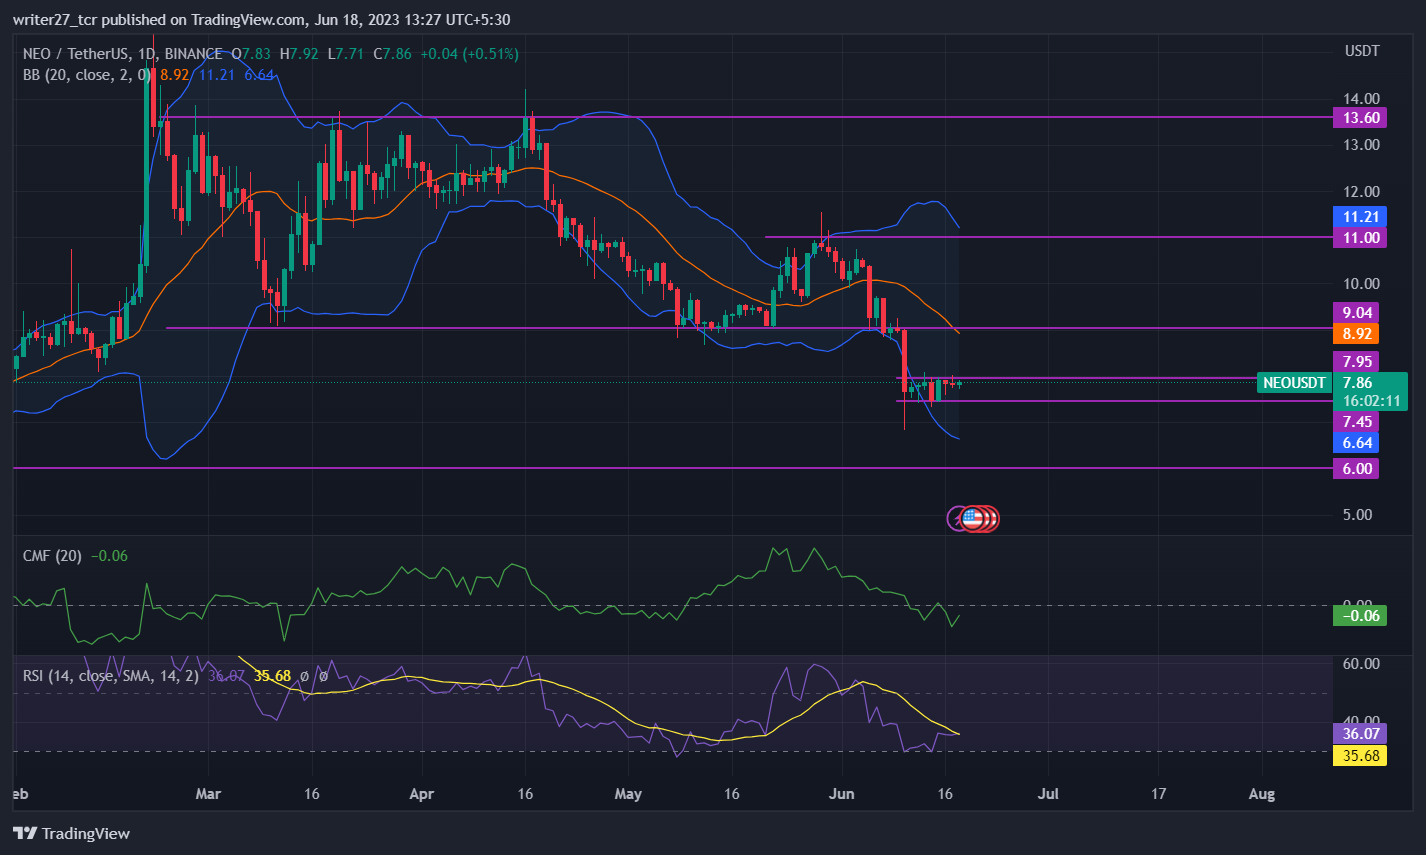Click the Aug date label on time axis

[1262, 794]
